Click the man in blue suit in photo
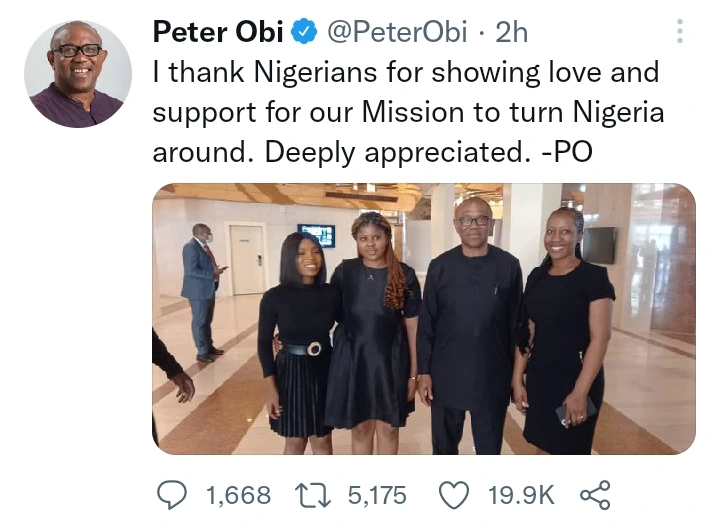720x528 pixels. coord(202,290)
